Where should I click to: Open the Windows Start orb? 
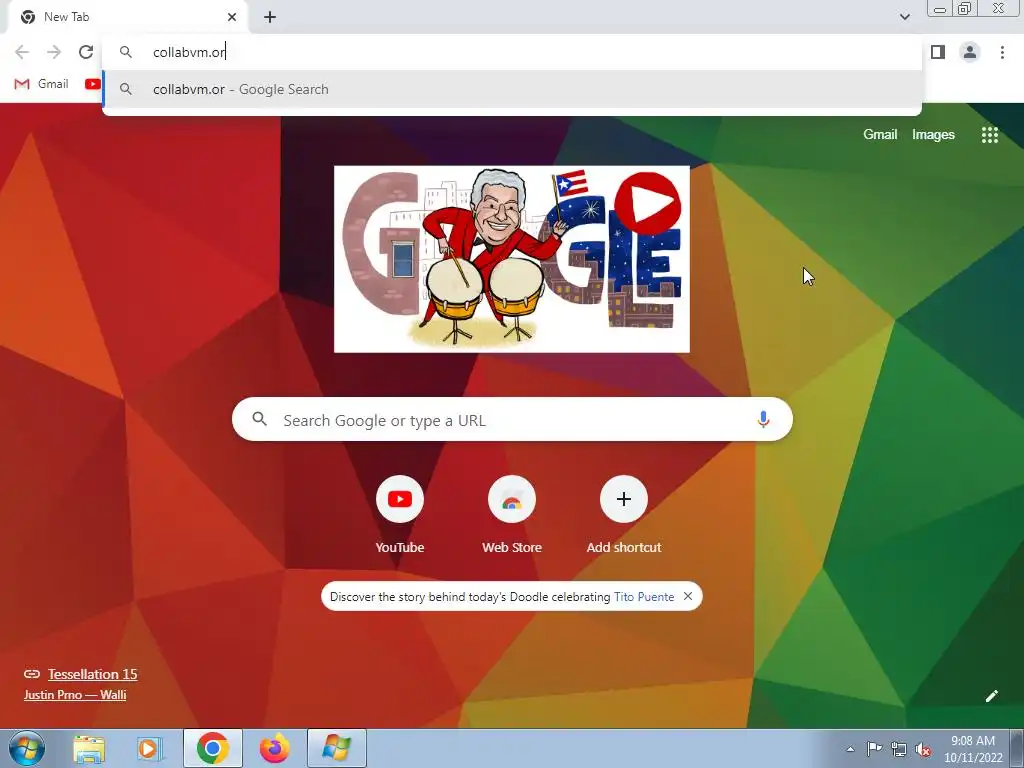(26, 748)
